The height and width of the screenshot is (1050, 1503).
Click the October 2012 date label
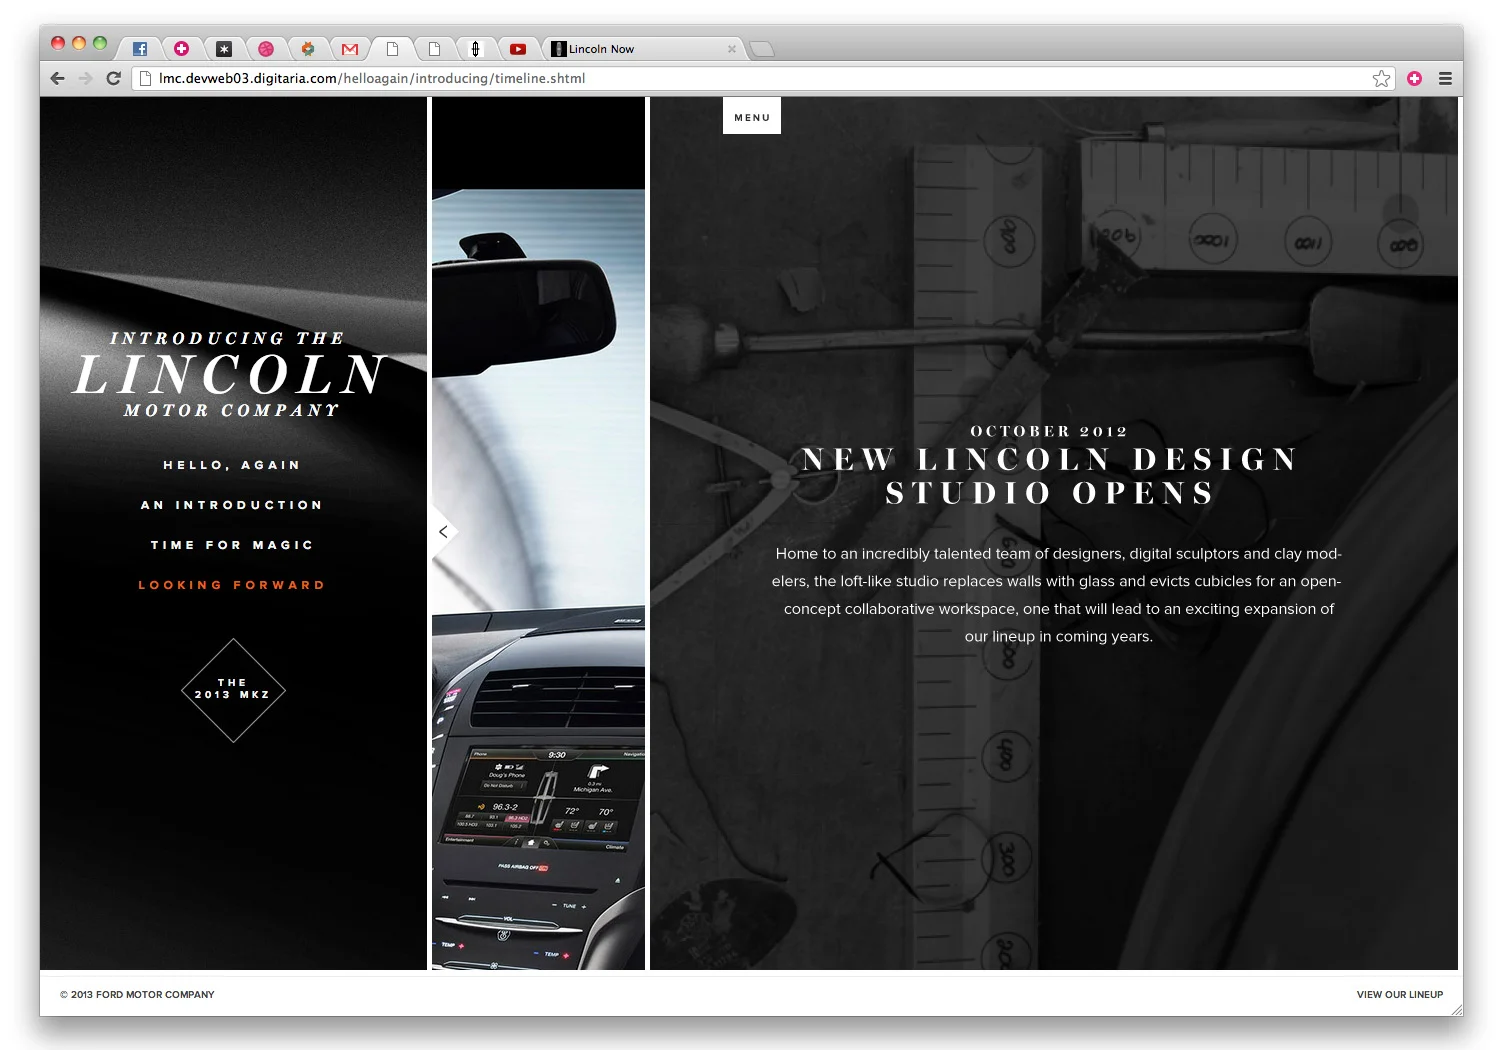coord(1049,431)
